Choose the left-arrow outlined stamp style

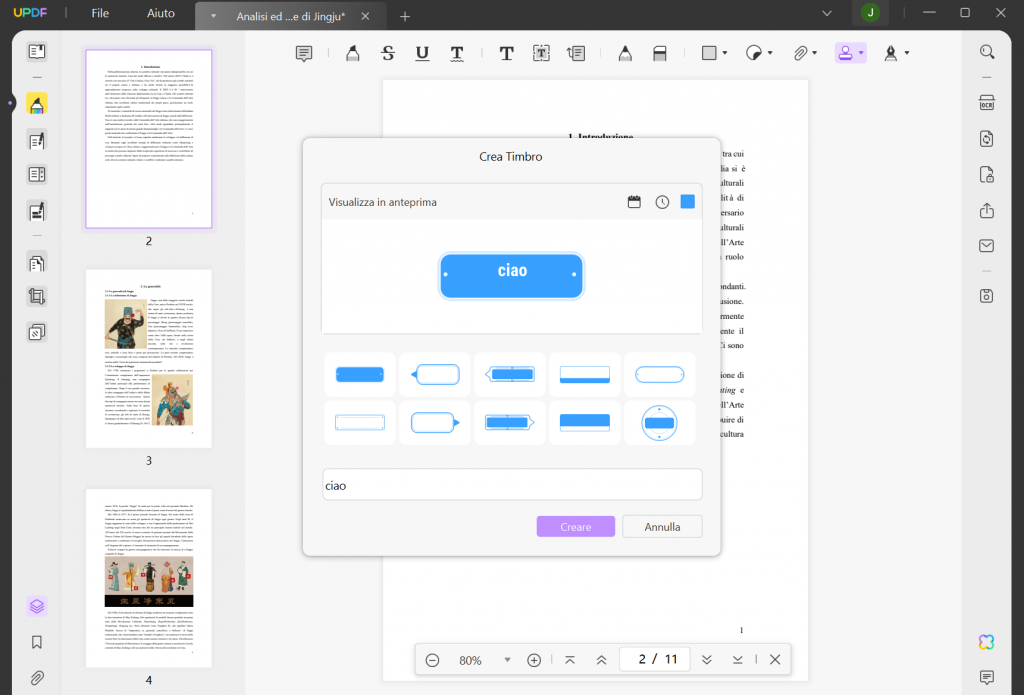(435, 374)
